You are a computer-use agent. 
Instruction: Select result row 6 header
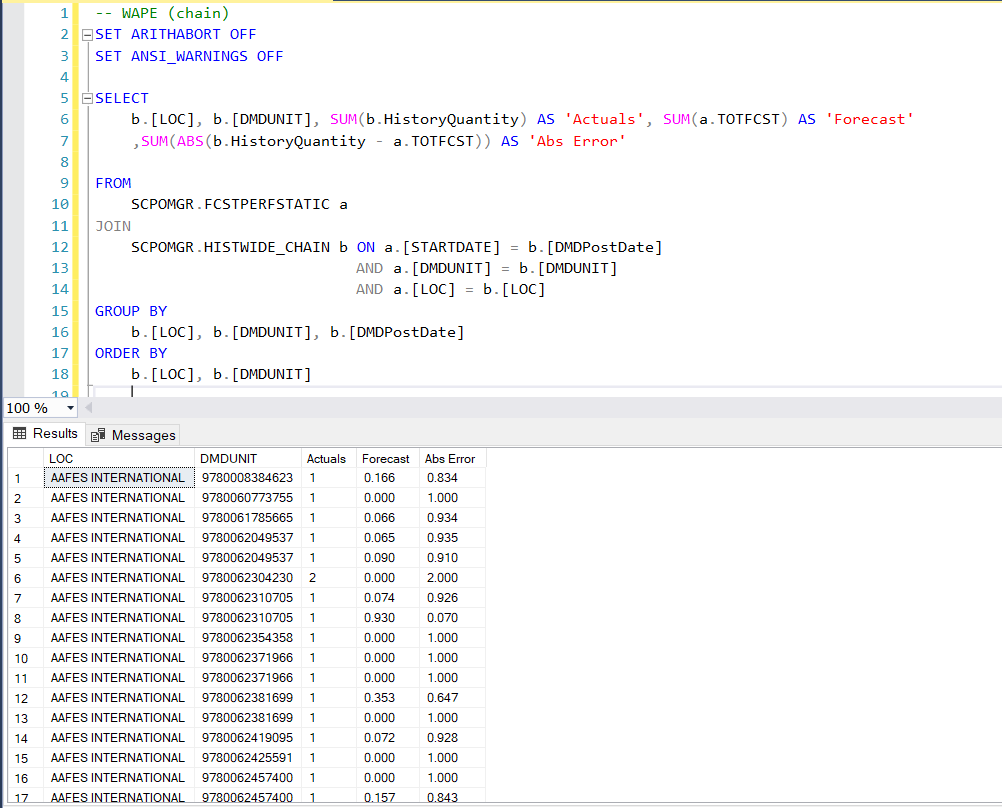click(x=26, y=578)
